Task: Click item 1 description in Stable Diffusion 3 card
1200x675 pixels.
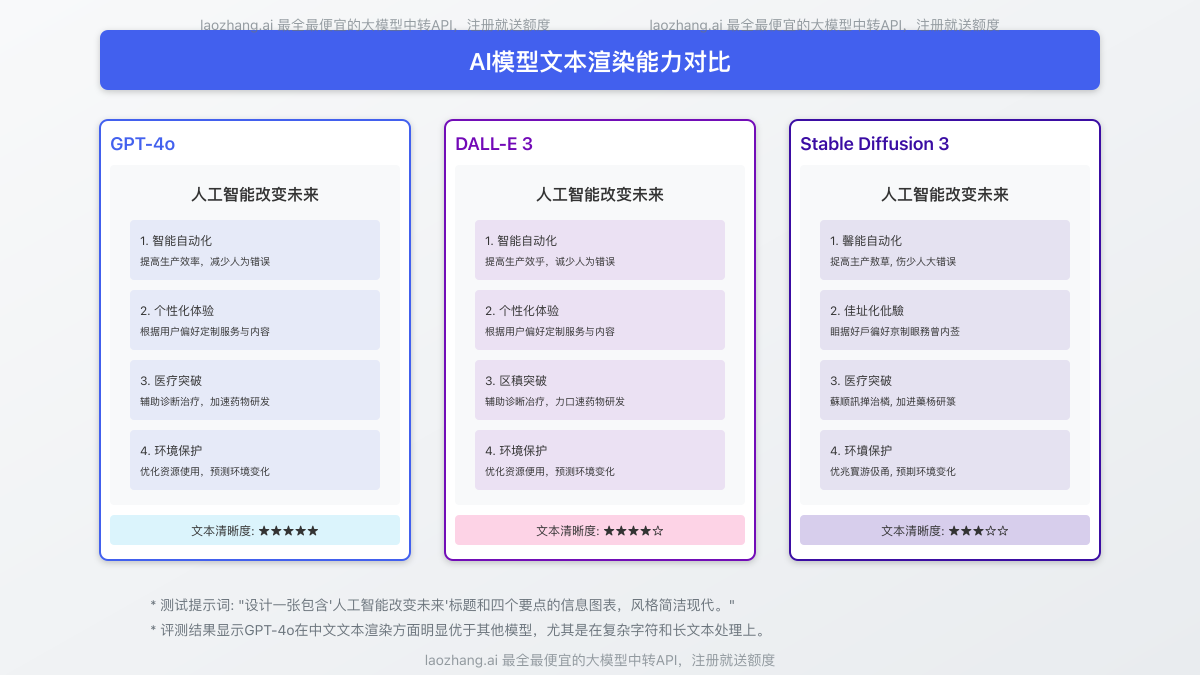Action: [x=893, y=262]
